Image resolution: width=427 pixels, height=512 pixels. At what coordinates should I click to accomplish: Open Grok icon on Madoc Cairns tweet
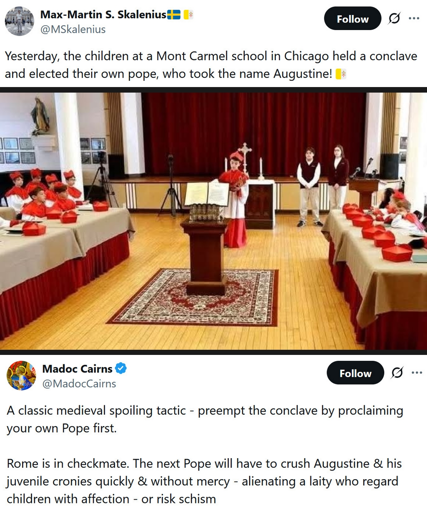(x=397, y=372)
